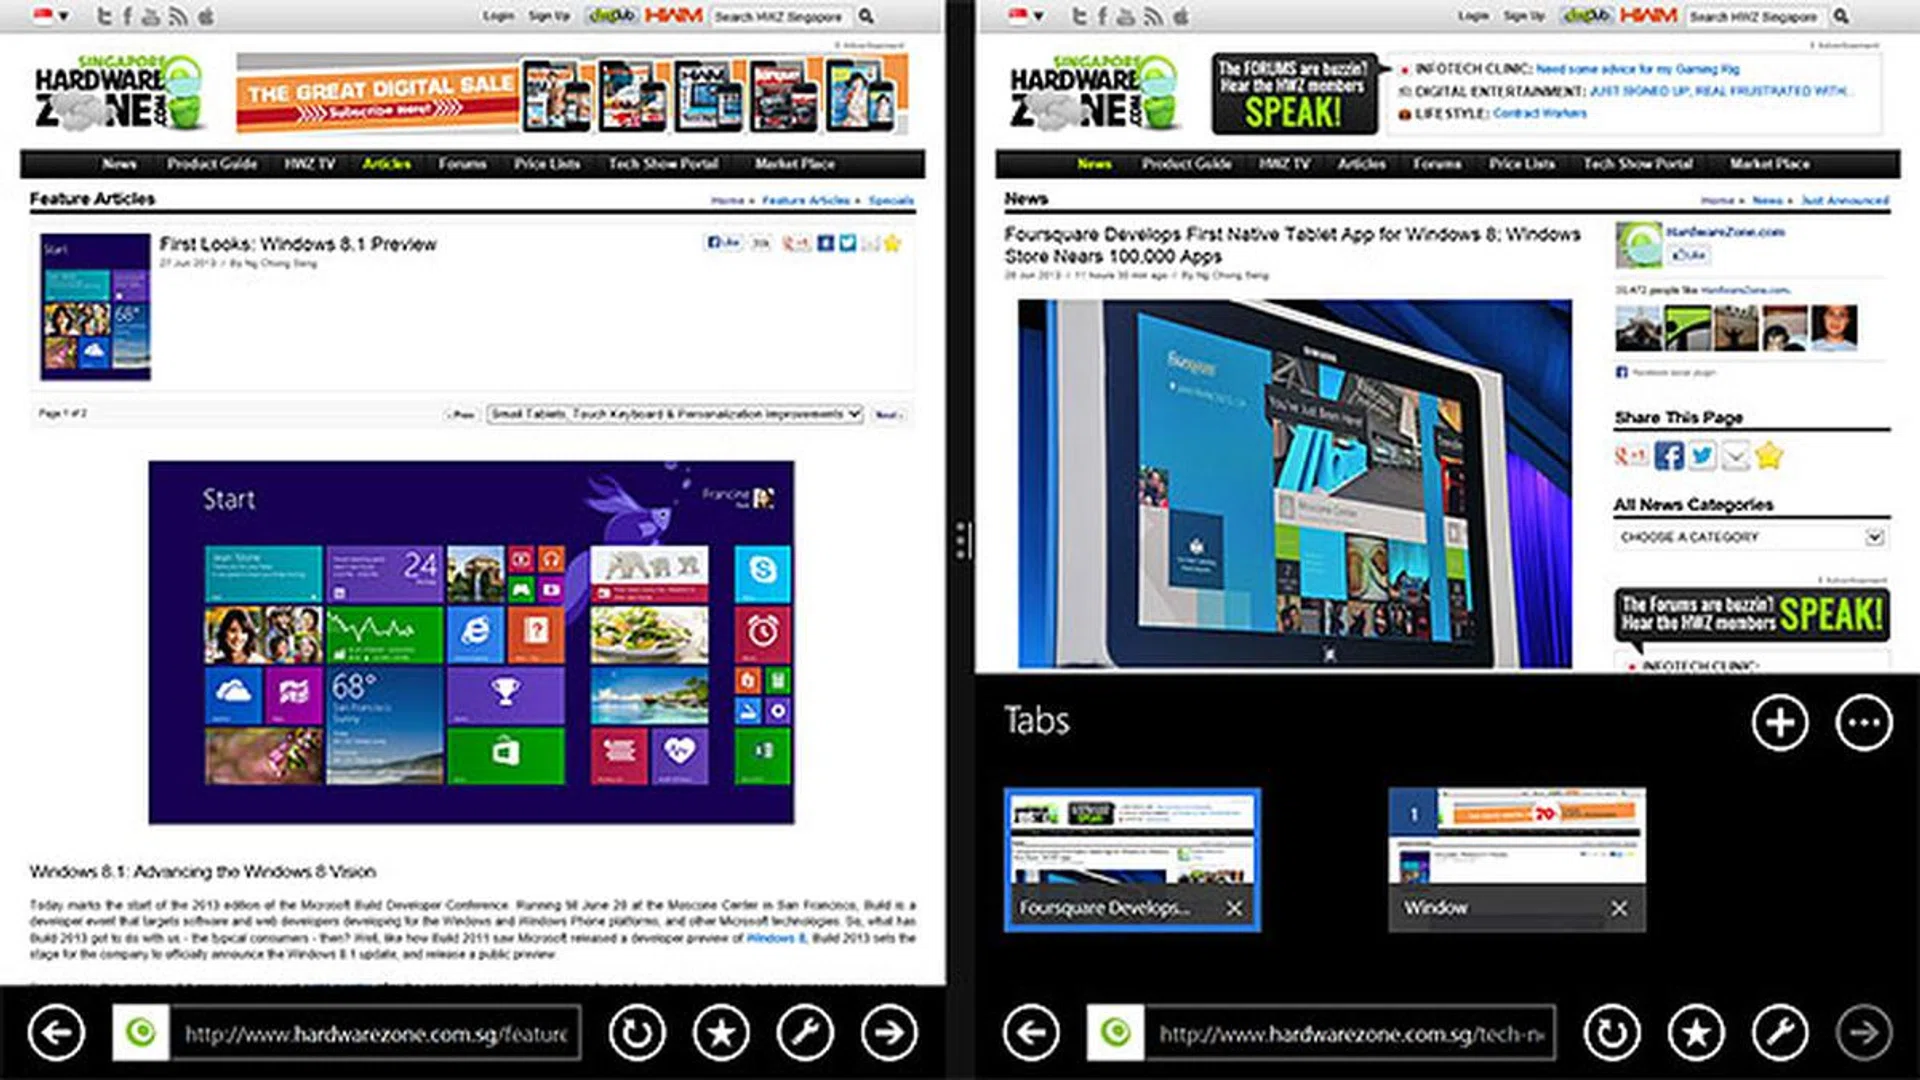
Task: Click the left pane URL address field
Action: (x=375, y=1033)
